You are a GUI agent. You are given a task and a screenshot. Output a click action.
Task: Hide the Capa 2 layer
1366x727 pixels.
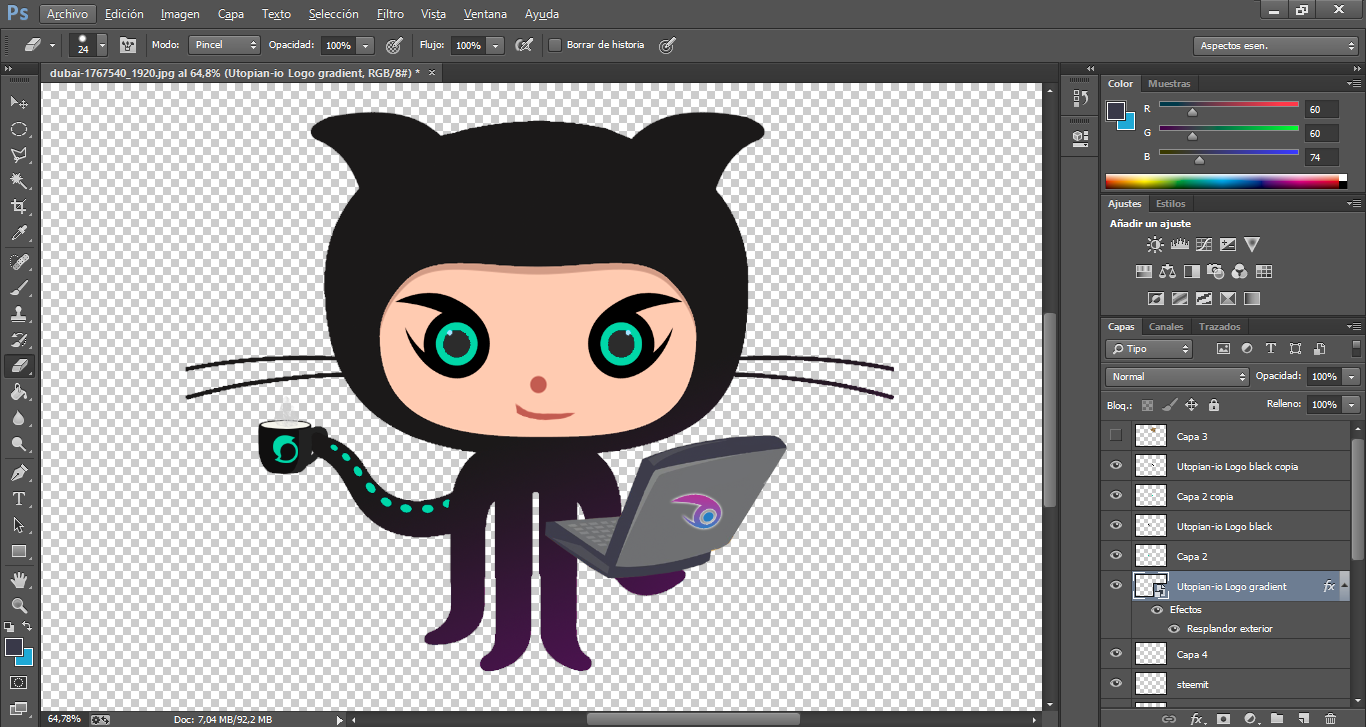tap(1116, 556)
